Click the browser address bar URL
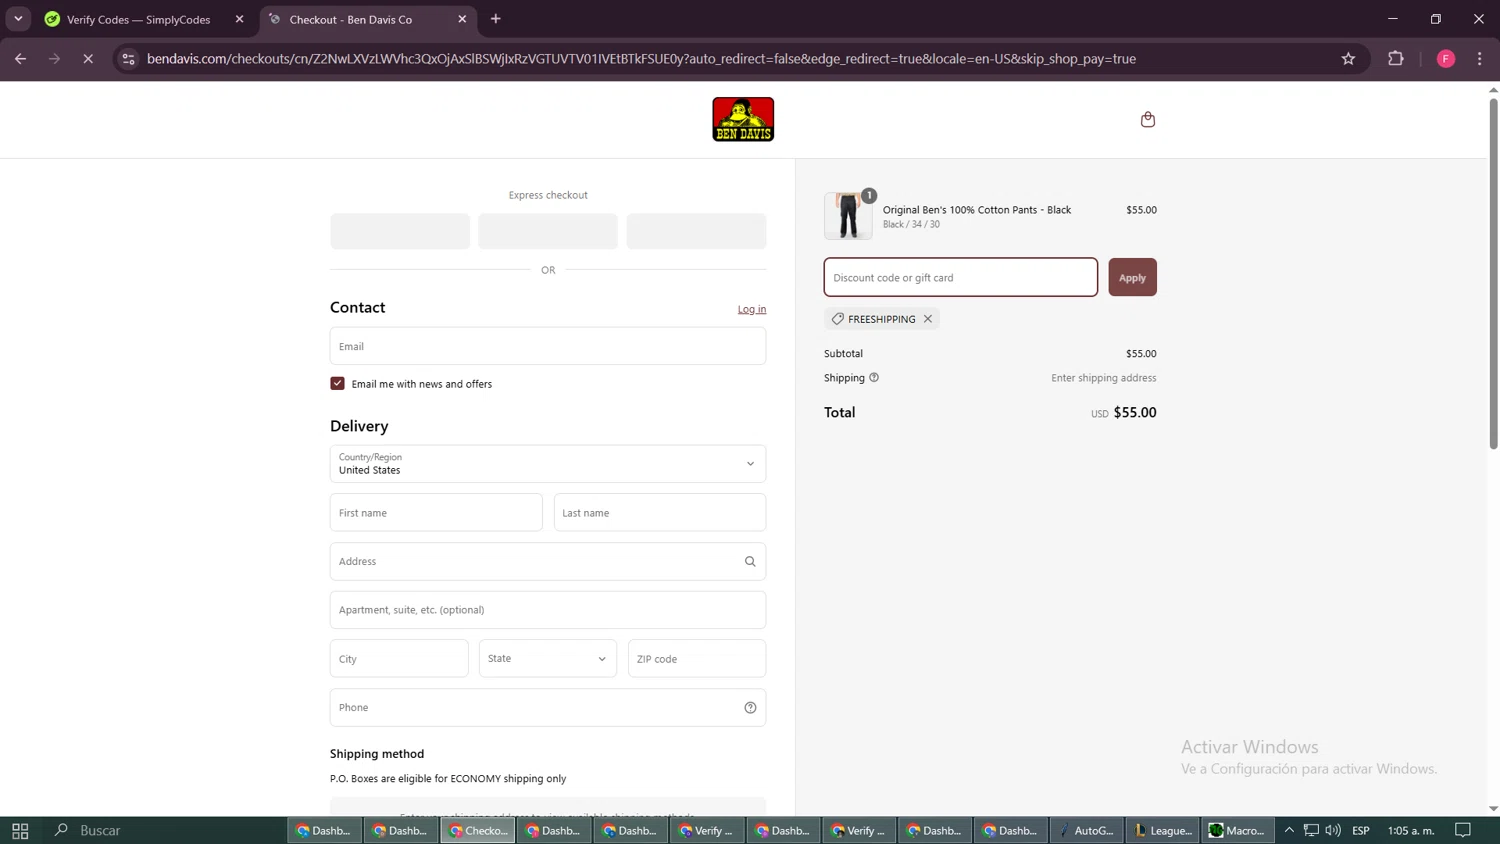The width and height of the screenshot is (1500, 844). [641, 59]
